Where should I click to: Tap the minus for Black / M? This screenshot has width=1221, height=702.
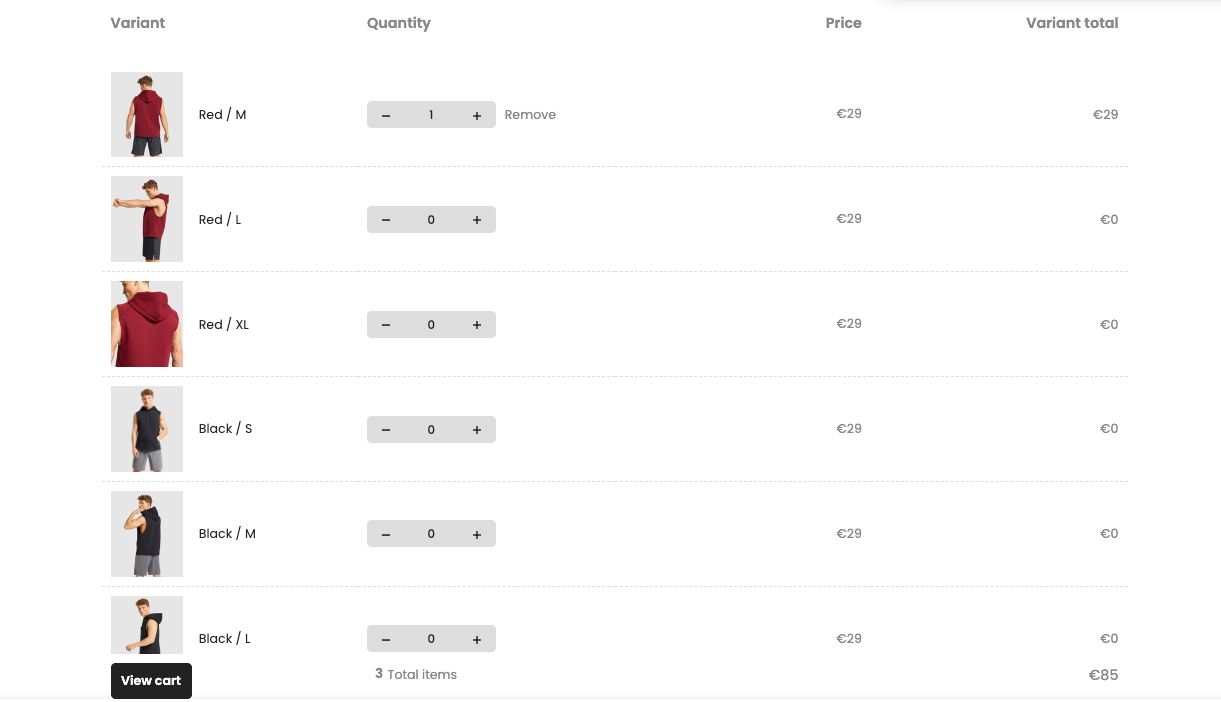tap(386, 535)
